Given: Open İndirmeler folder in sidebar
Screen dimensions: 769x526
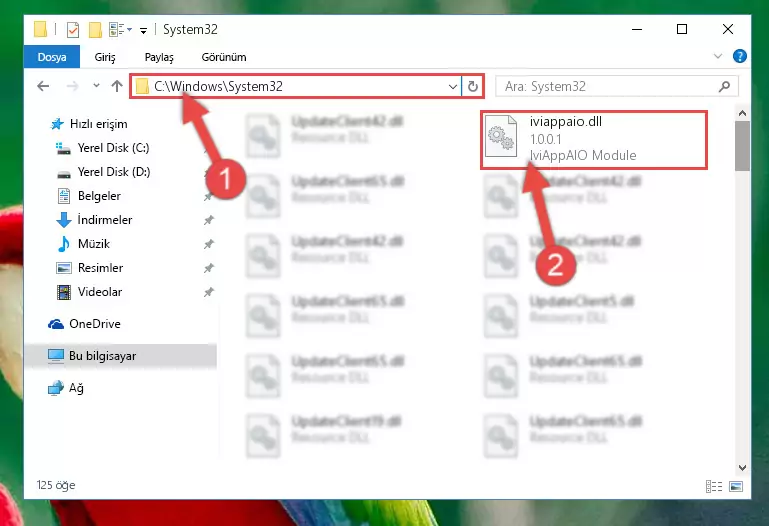Looking at the screenshot, I should point(94,220).
